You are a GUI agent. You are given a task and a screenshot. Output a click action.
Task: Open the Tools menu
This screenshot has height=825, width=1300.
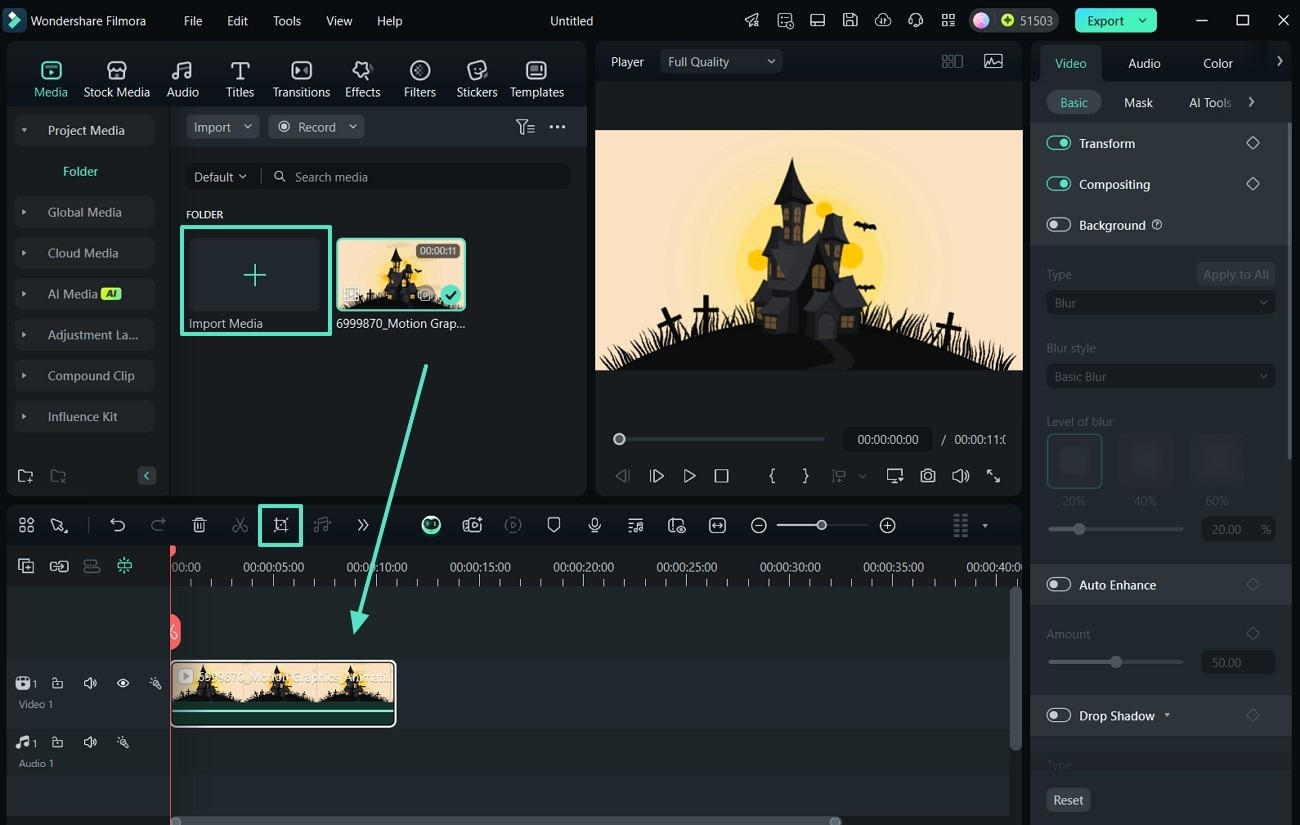click(x=287, y=21)
